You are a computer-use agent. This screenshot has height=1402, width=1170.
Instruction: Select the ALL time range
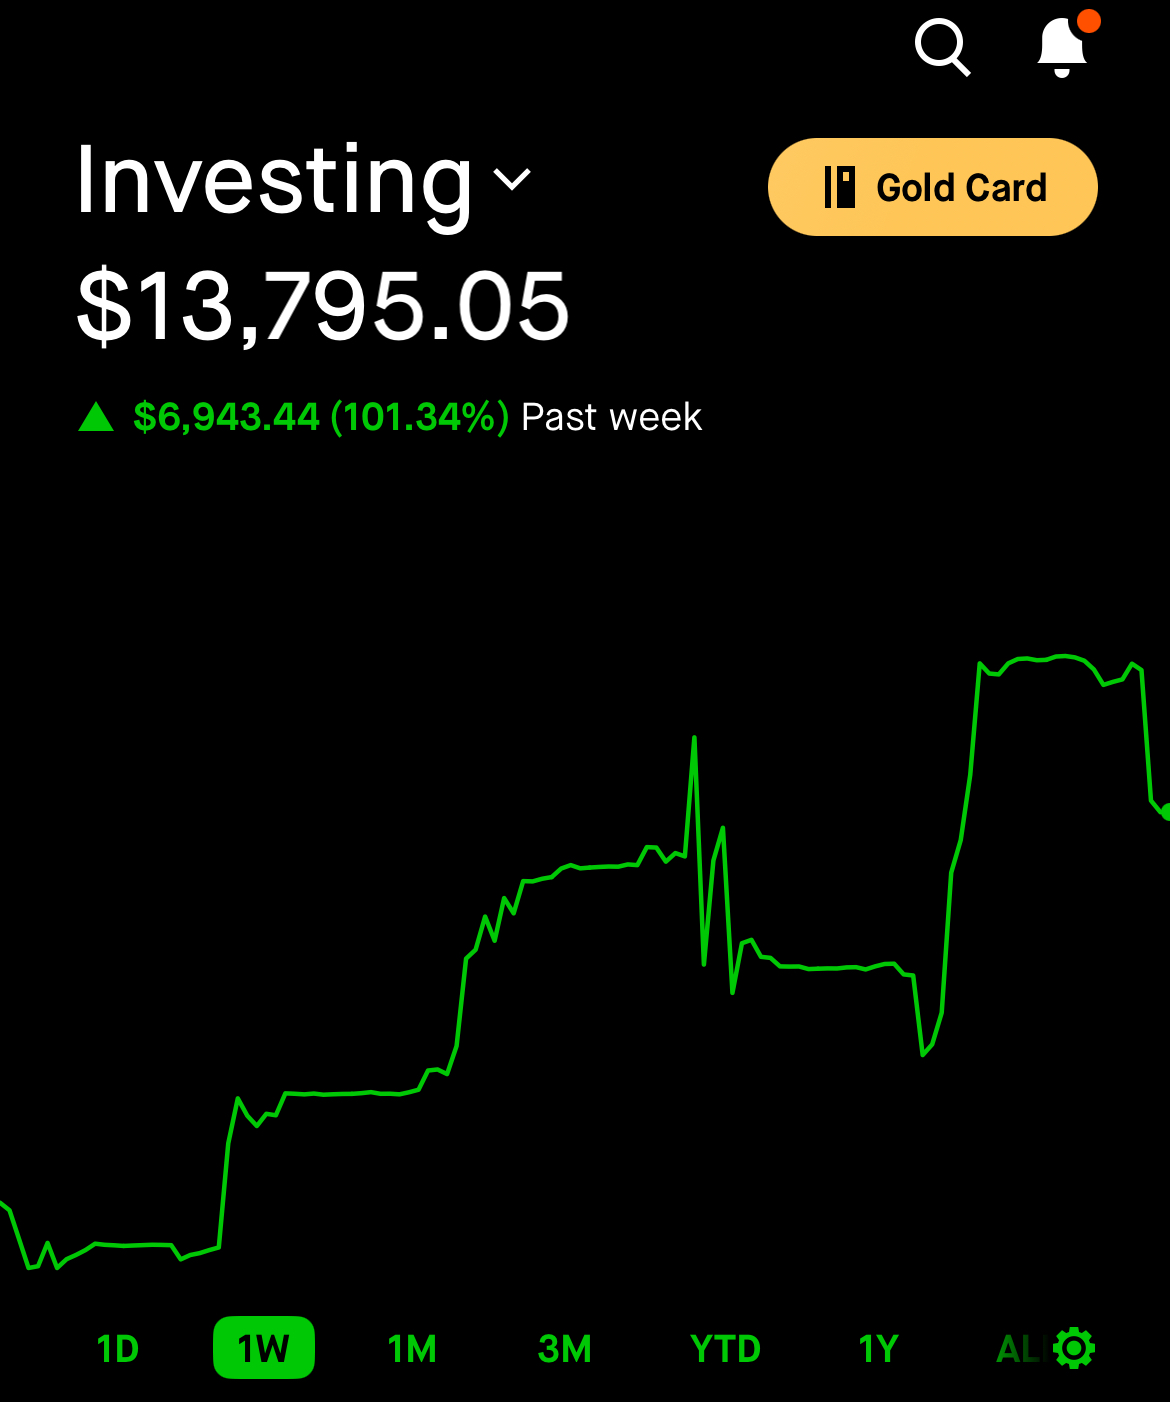point(1022,1349)
